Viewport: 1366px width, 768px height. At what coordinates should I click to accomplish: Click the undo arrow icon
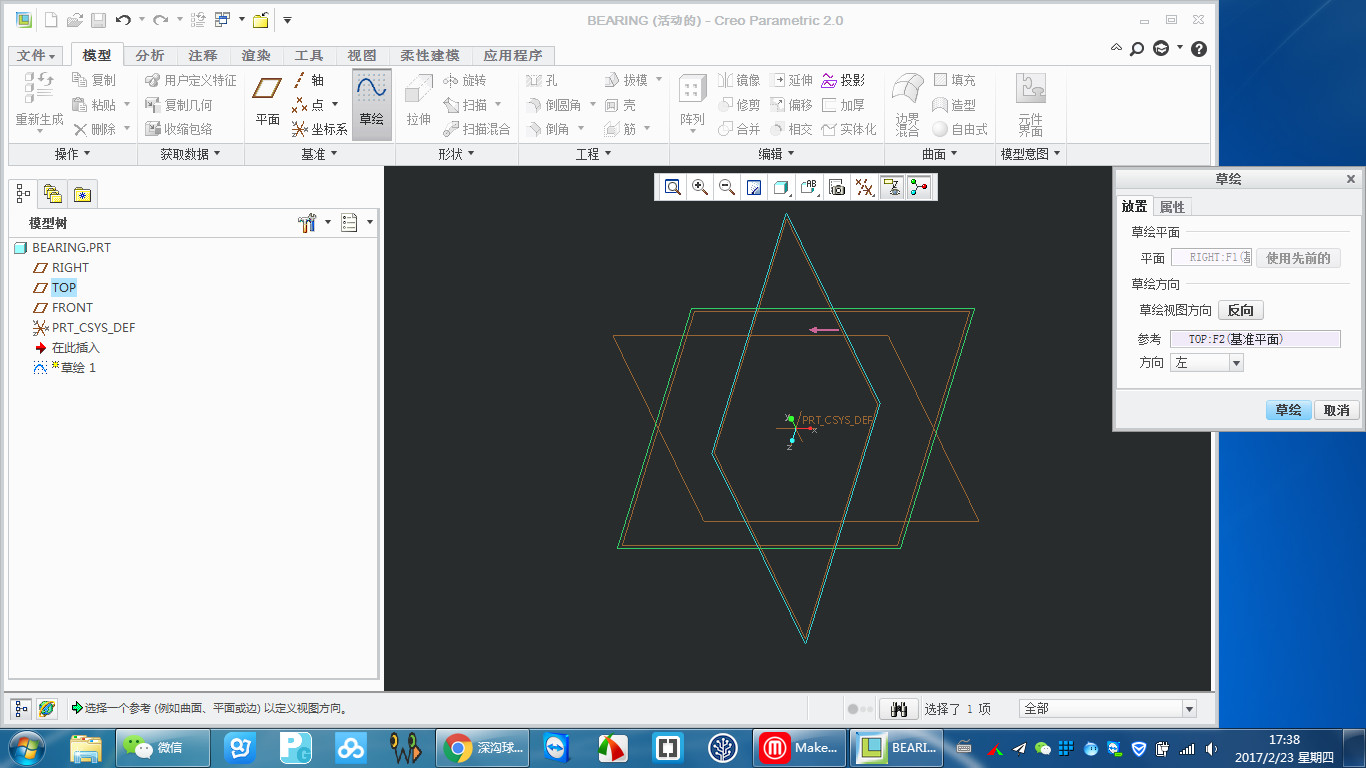coord(123,20)
